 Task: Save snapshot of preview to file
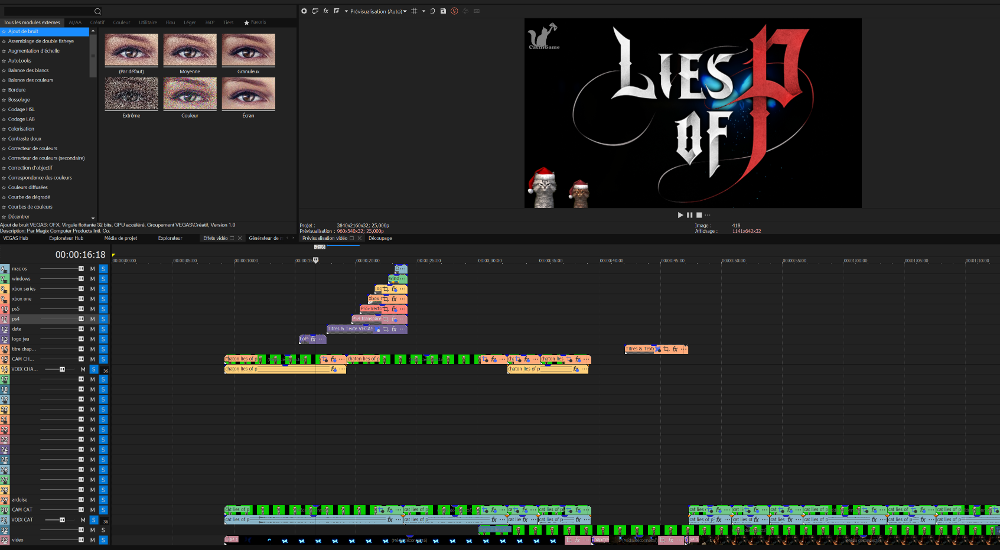point(443,10)
